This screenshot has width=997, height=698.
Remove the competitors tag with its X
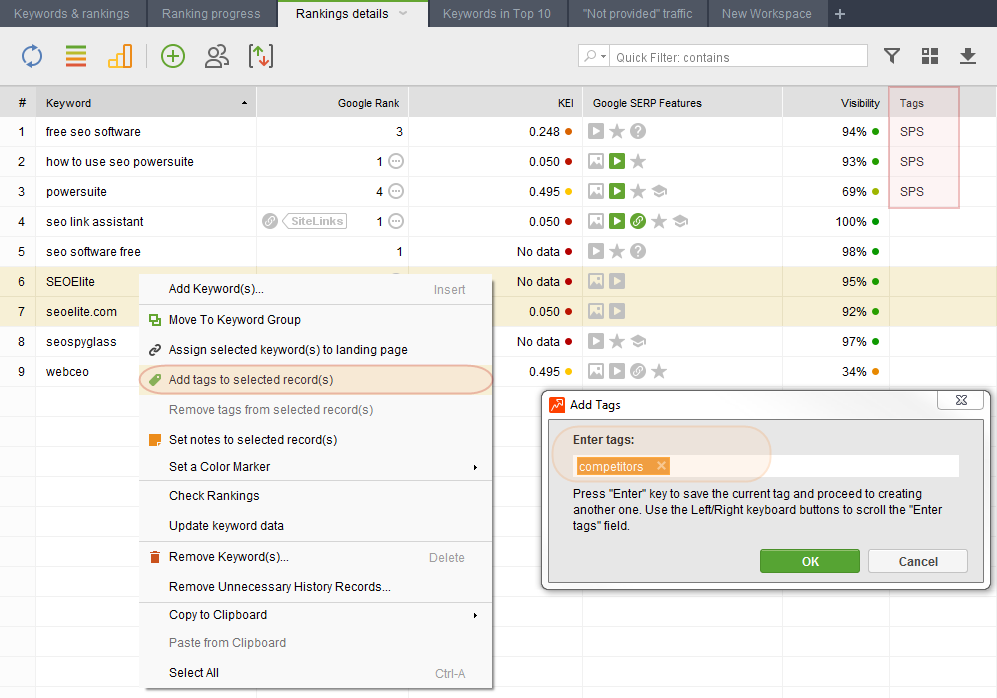[661, 466]
